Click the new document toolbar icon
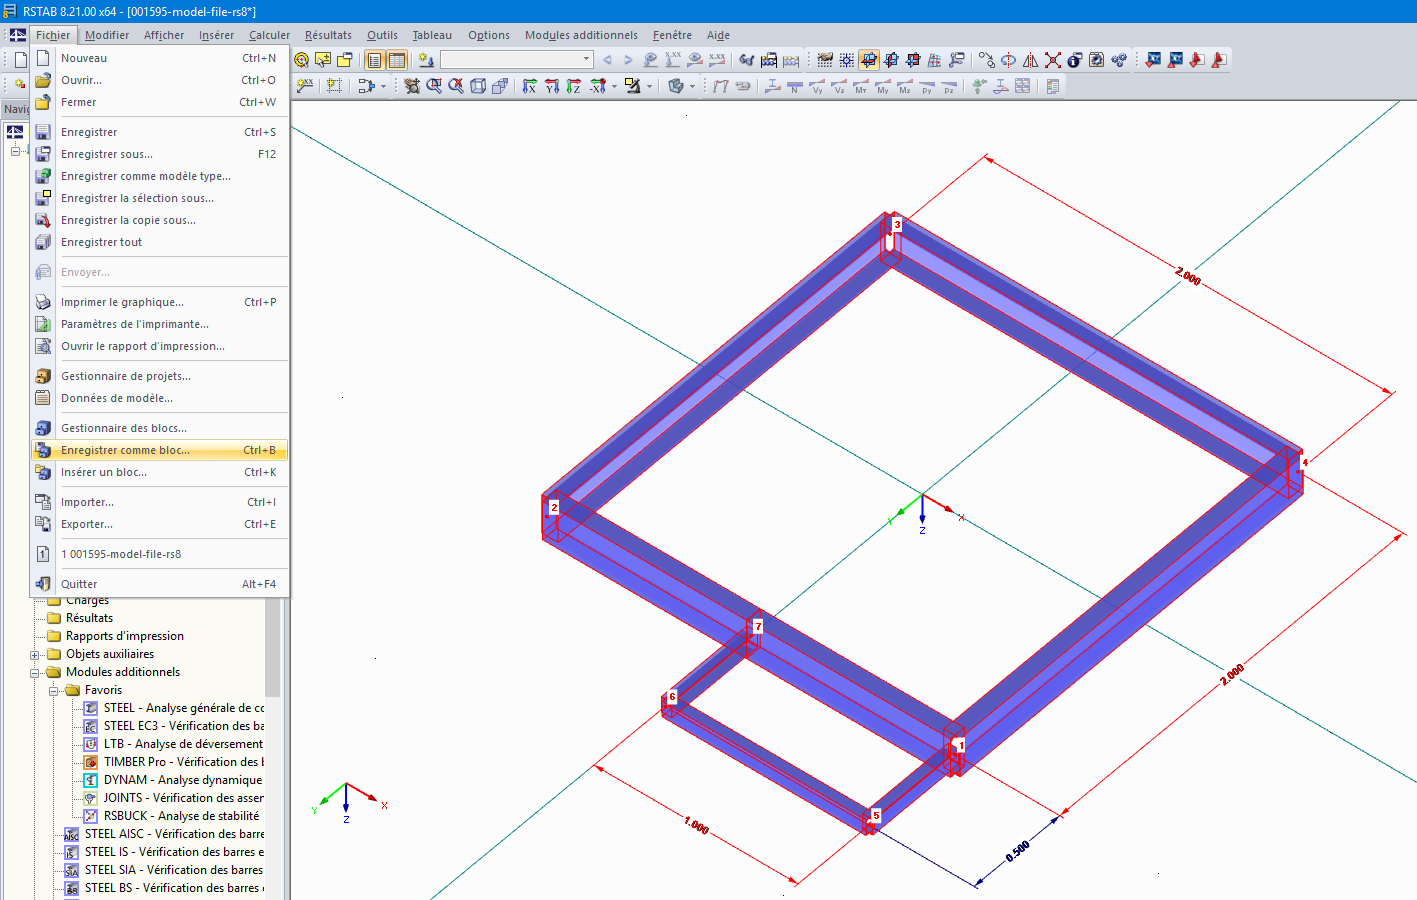 pos(20,60)
